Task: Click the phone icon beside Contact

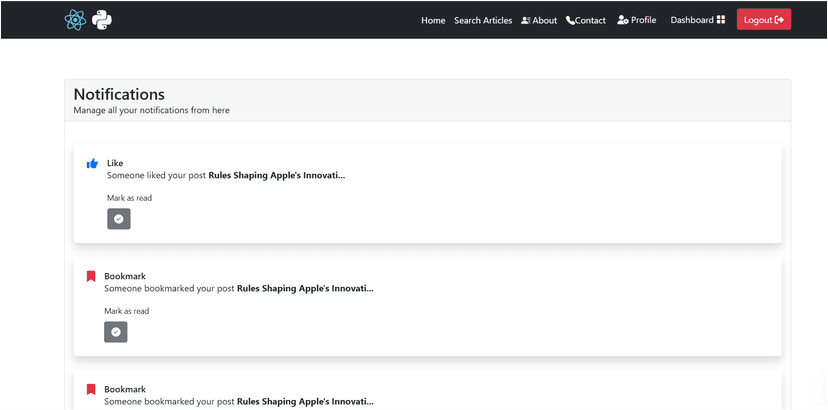Action: coord(570,20)
